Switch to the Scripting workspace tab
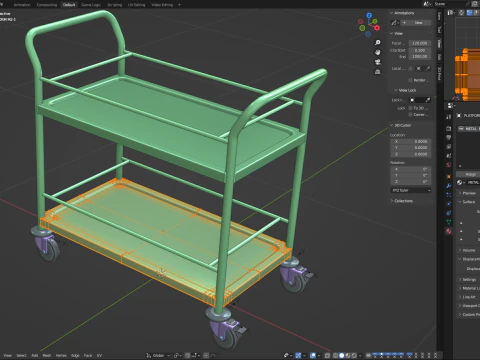Image resolution: width=480 pixels, height=360 pixels. [x=114, y=5]
